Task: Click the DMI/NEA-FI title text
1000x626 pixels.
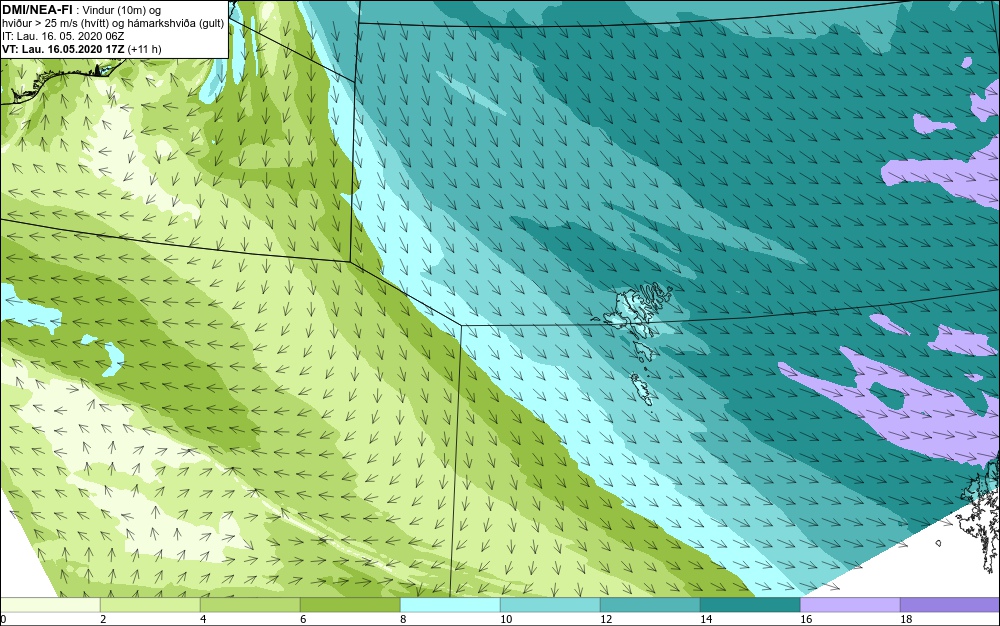Action: click(x=37, y=10)
